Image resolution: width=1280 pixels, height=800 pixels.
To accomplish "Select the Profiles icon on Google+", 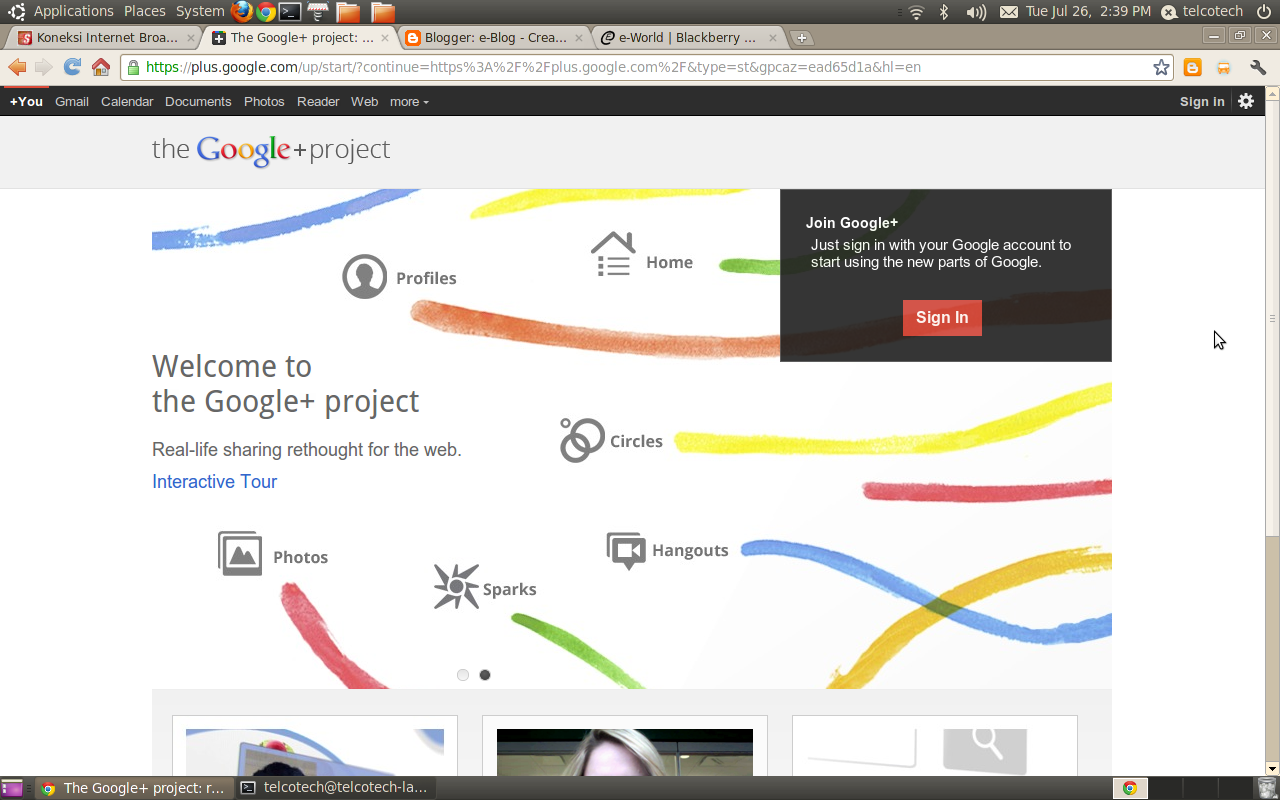I will tap(365, 276).
